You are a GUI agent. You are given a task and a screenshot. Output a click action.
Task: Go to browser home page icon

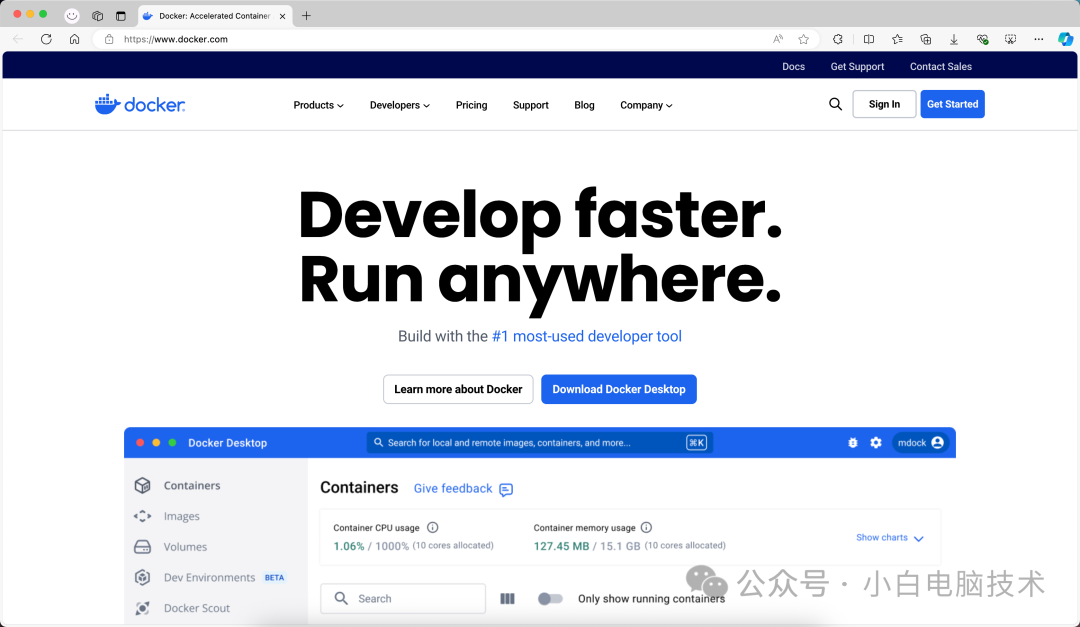[x=74, y=39]
